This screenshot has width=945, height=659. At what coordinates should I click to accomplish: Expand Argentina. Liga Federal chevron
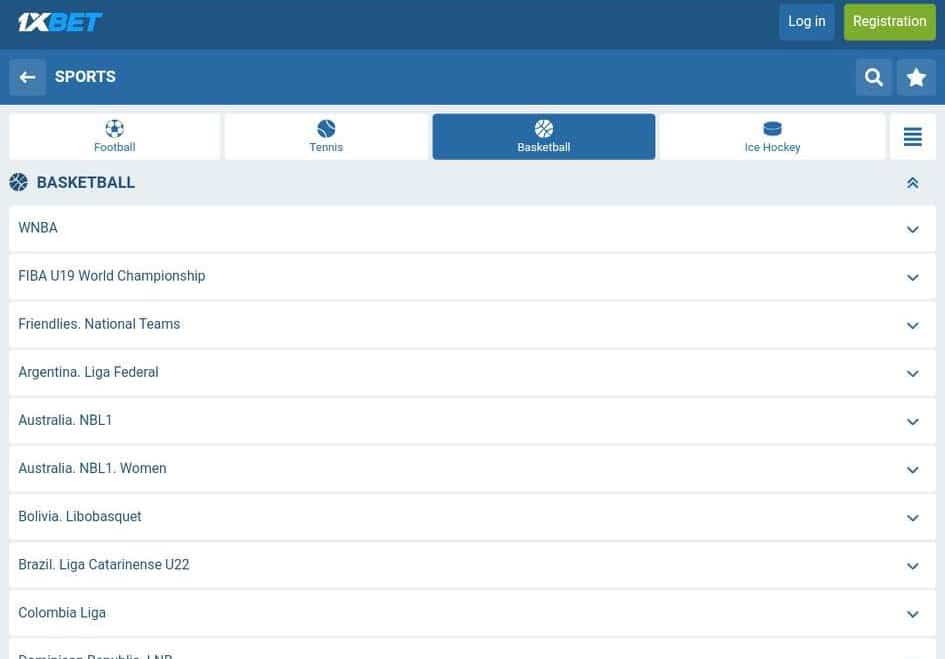(912, 373)
